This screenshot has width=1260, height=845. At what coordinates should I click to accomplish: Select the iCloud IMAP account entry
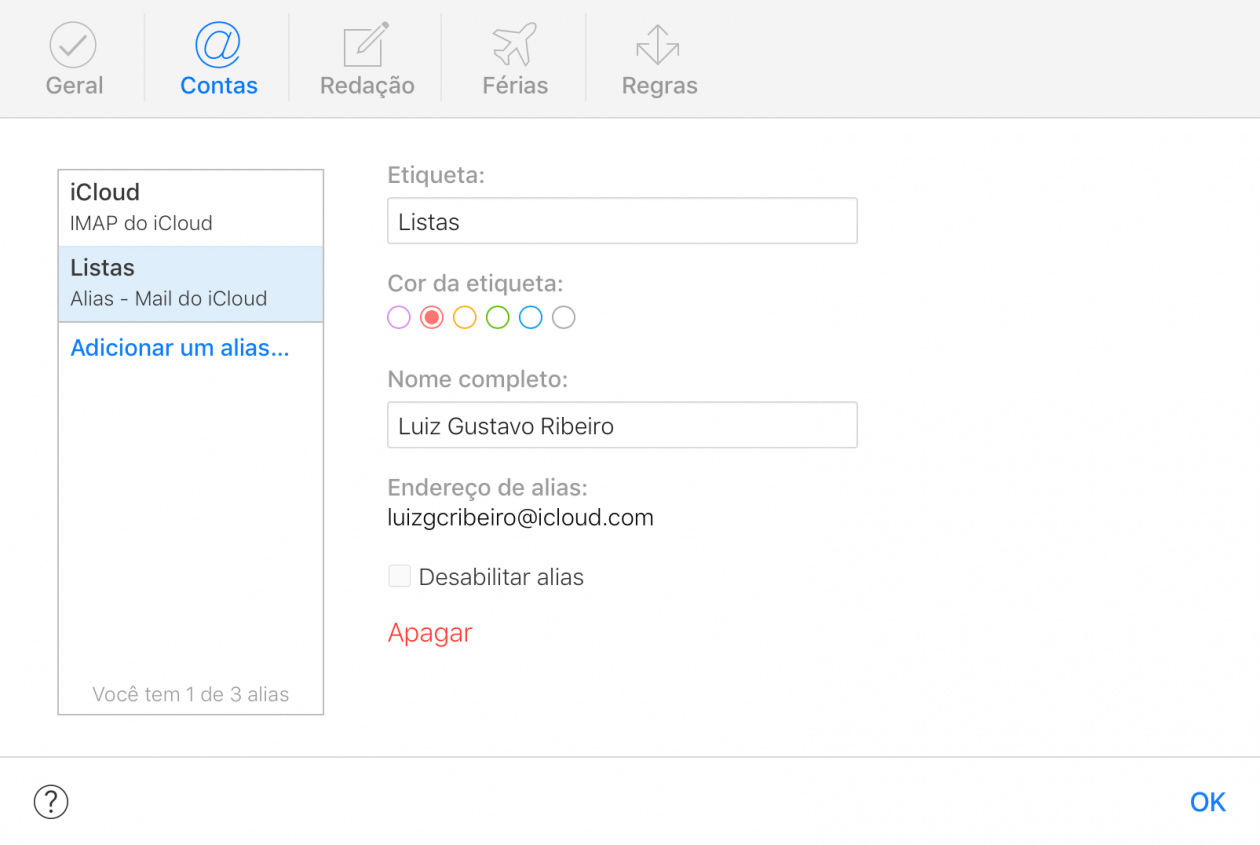coord(190,206)
